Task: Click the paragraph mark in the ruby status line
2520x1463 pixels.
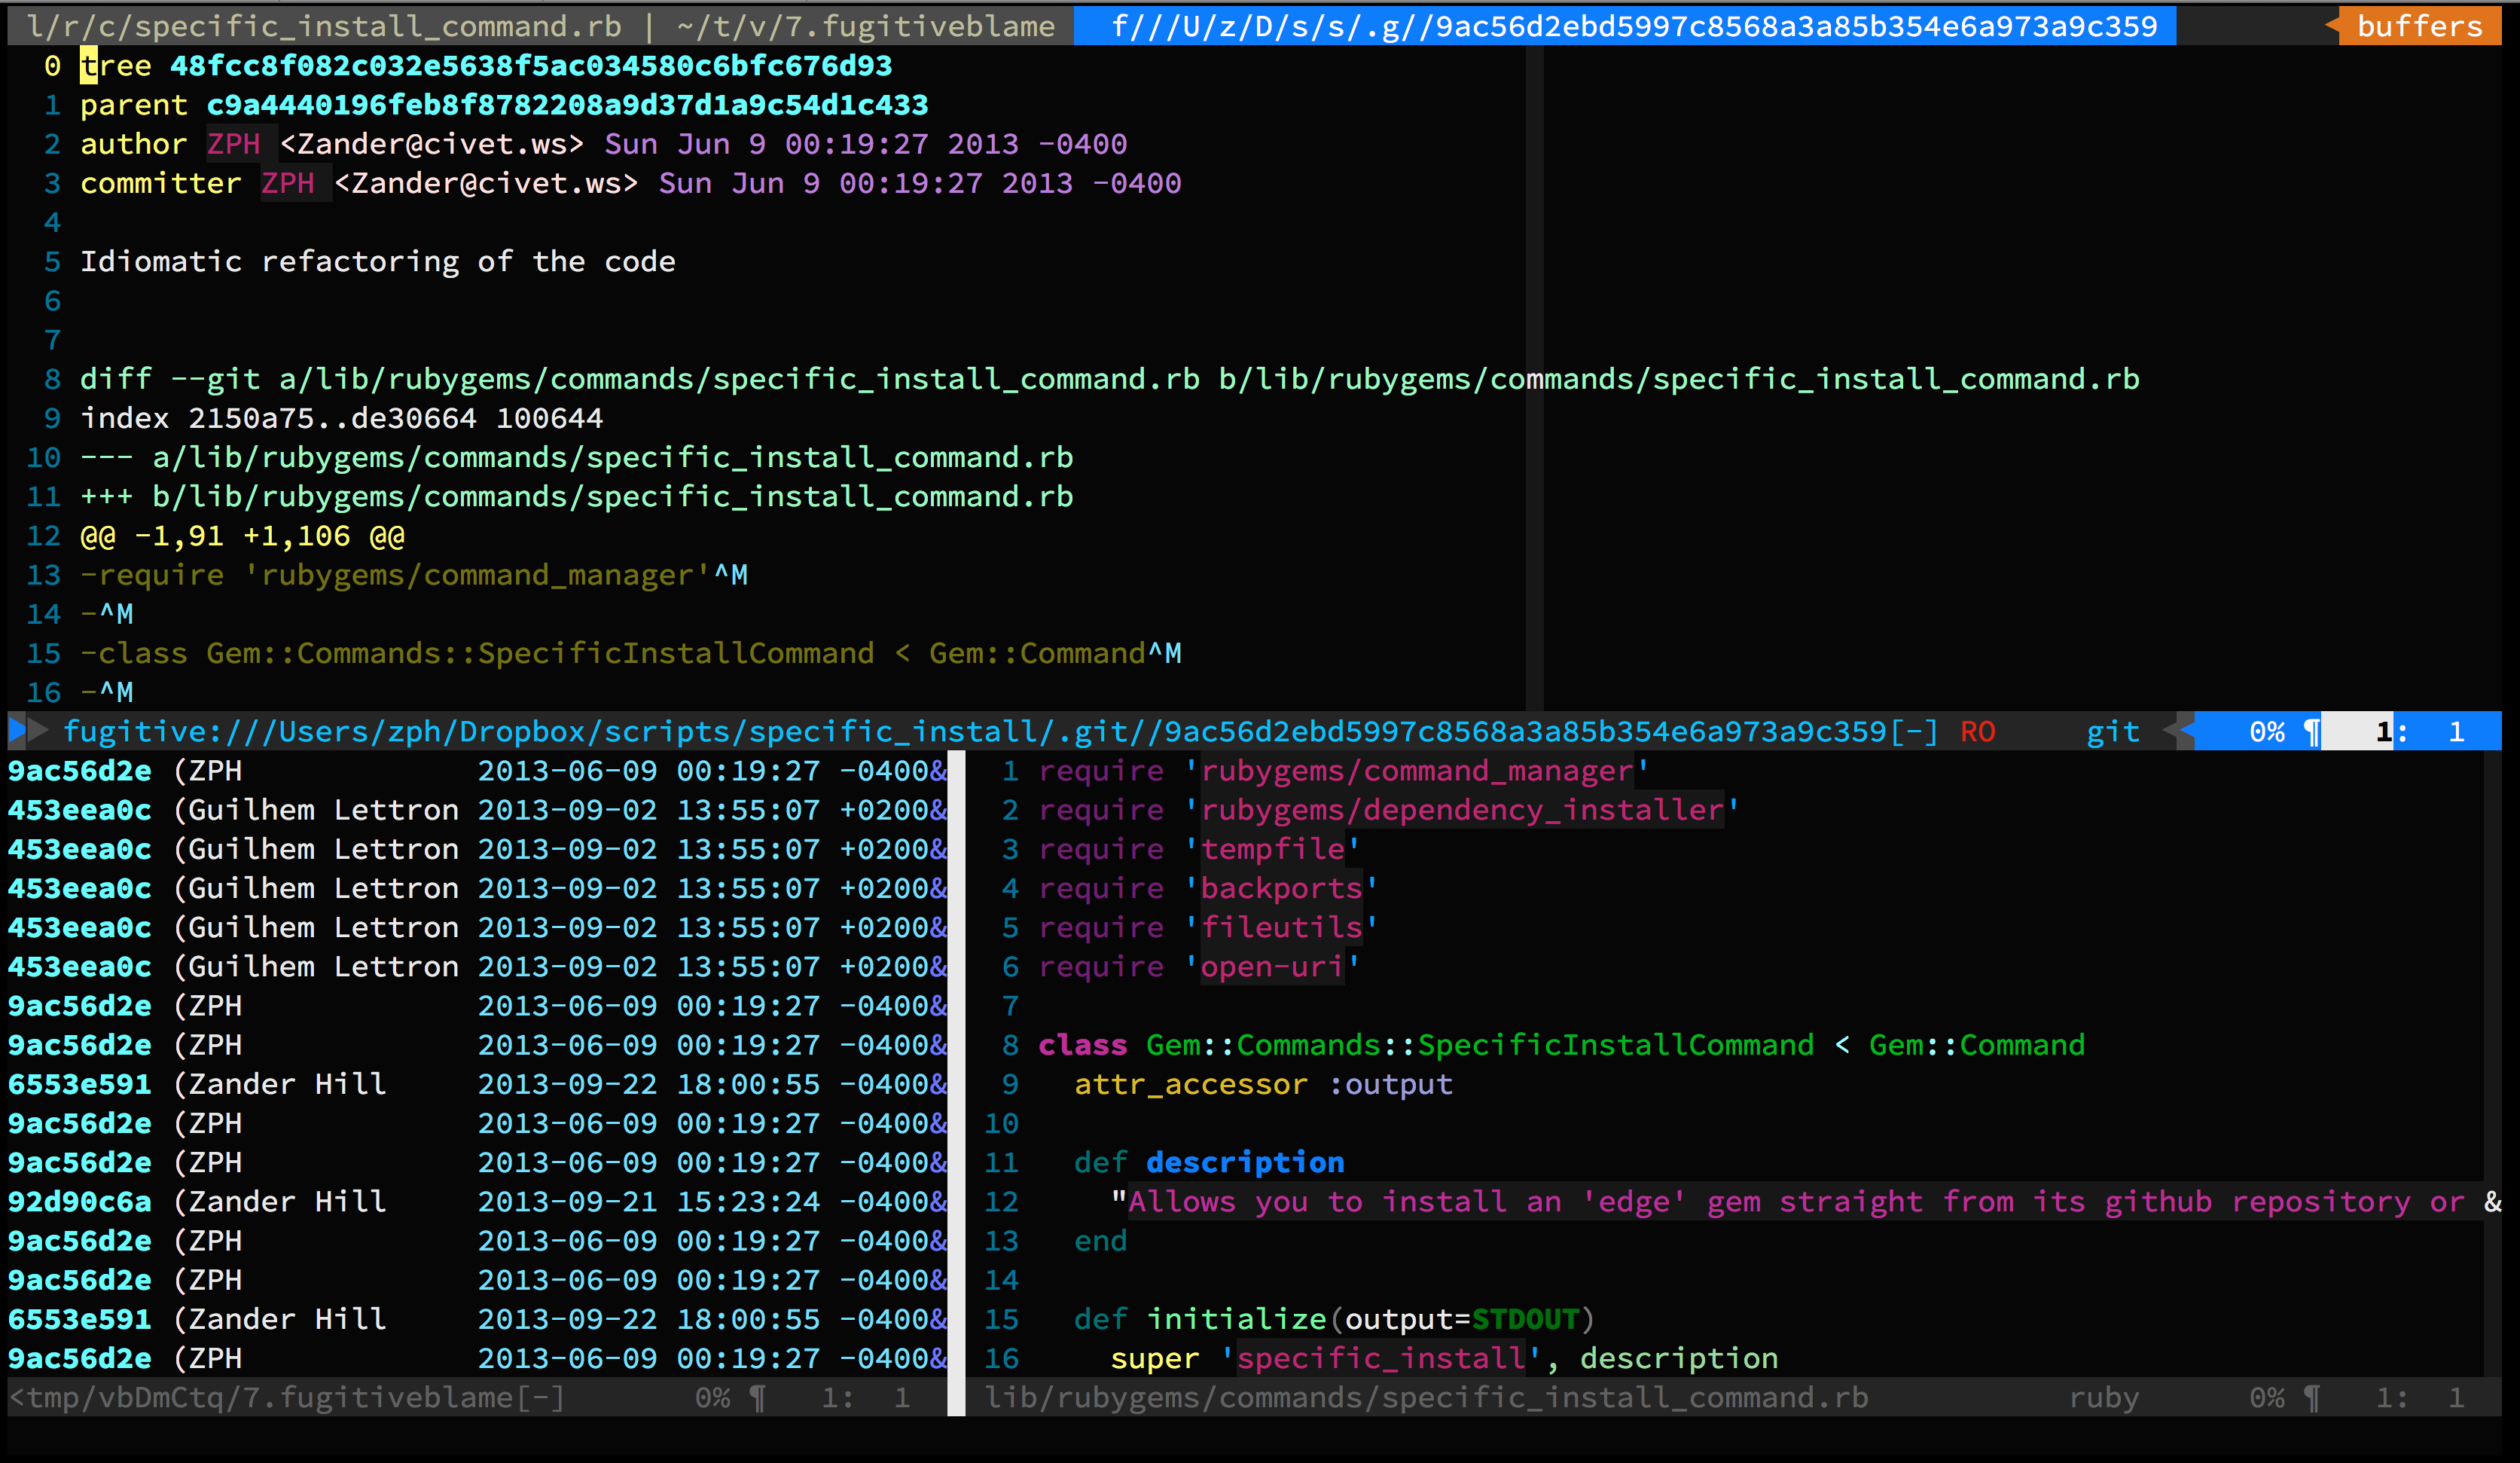Action: [2311, 1398]
